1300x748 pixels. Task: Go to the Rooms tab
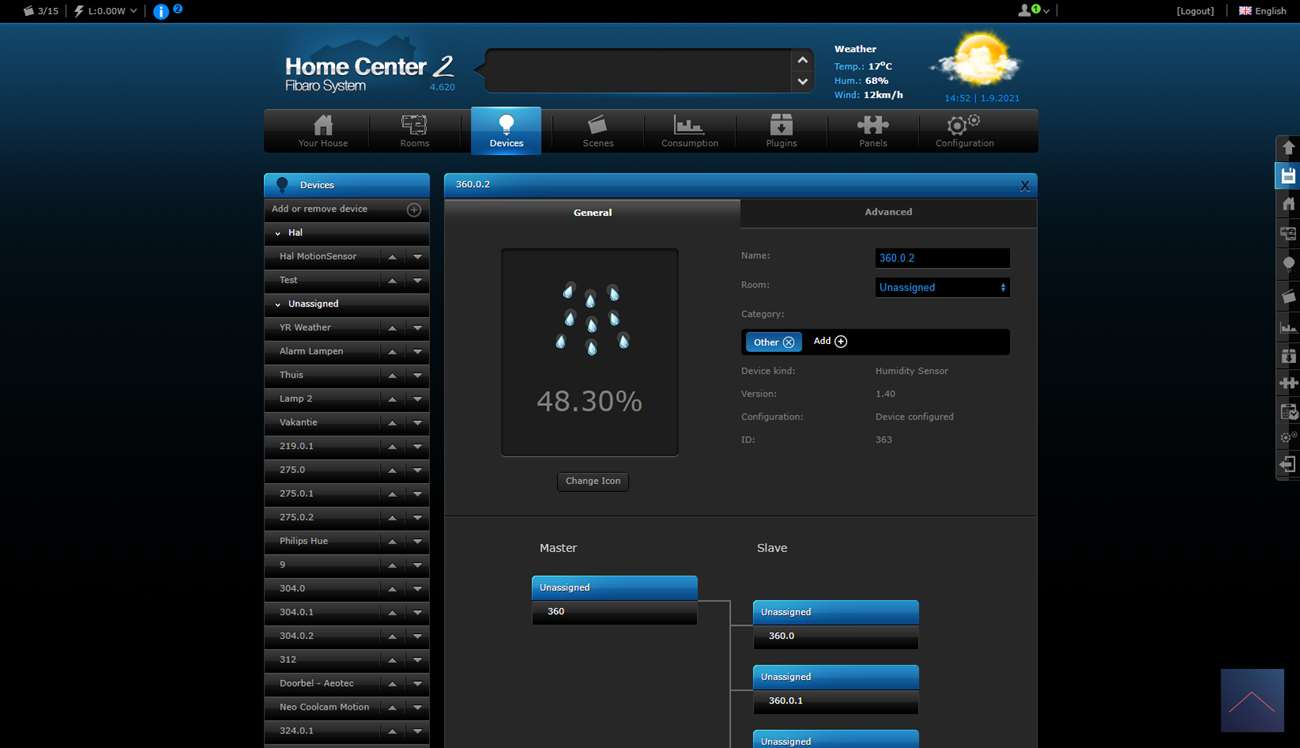click(414, 131)
